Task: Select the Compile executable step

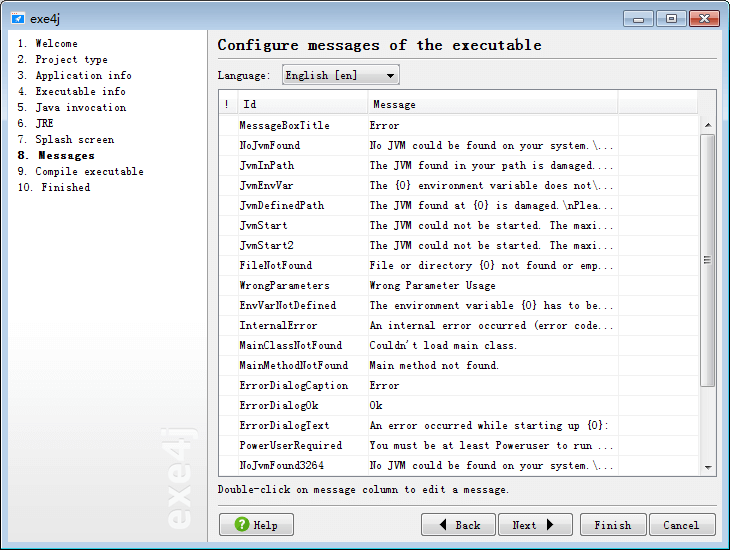Action: point(89,172)
